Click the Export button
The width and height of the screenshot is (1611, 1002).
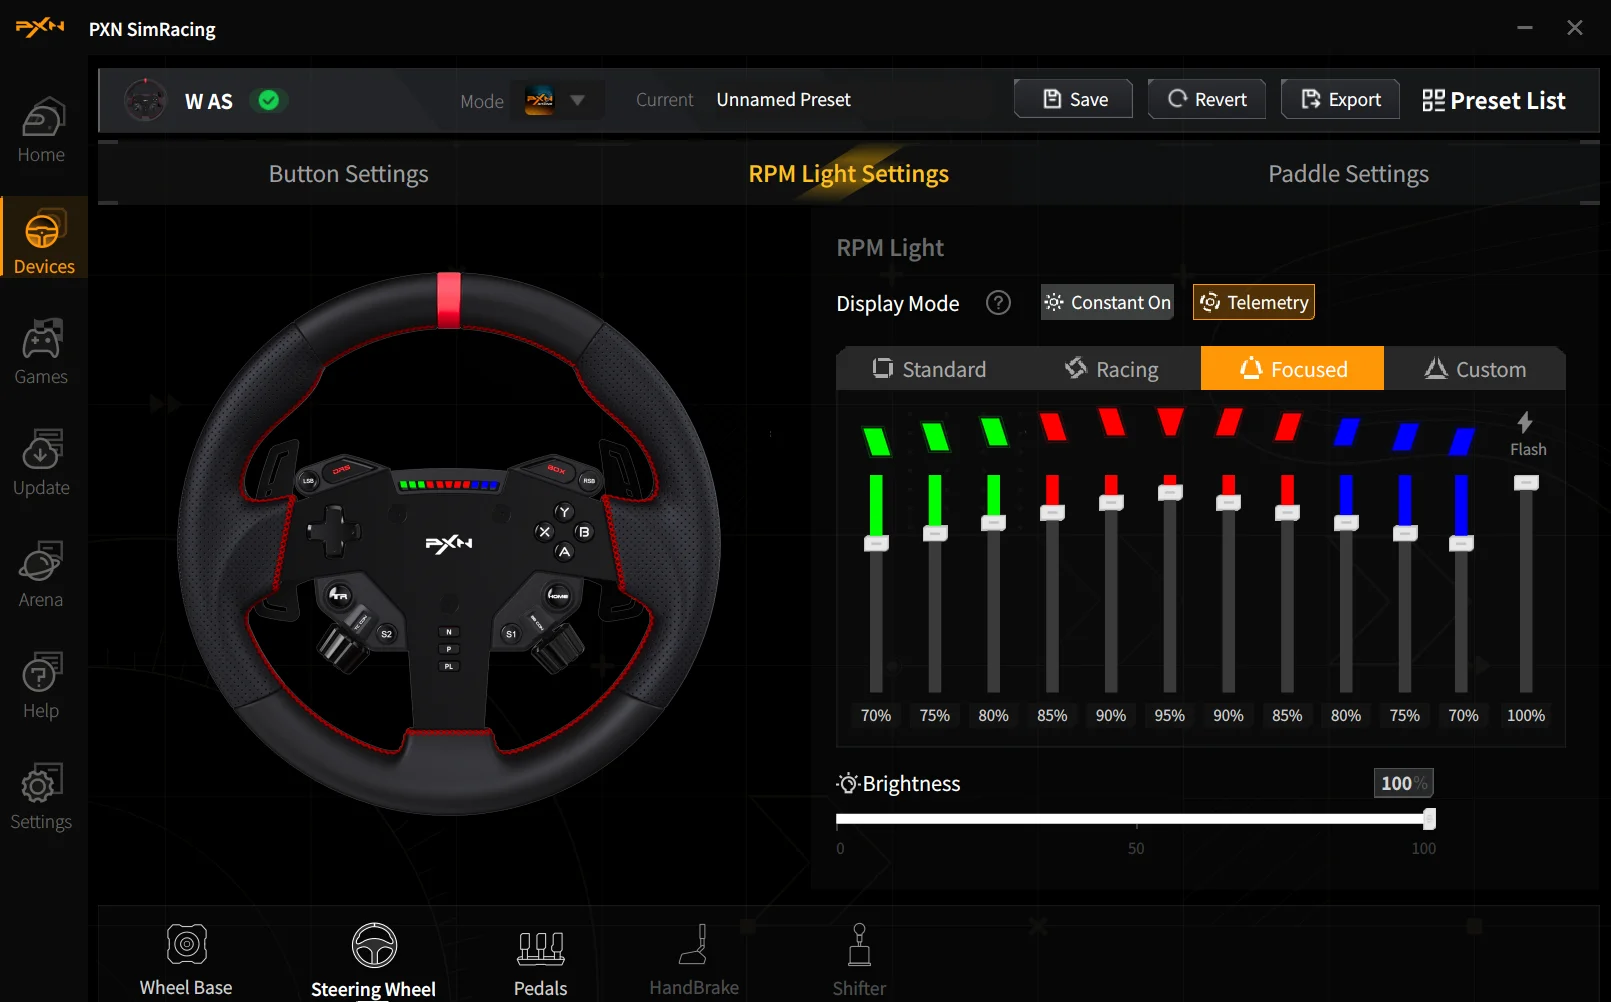(x=1340, y=99)
